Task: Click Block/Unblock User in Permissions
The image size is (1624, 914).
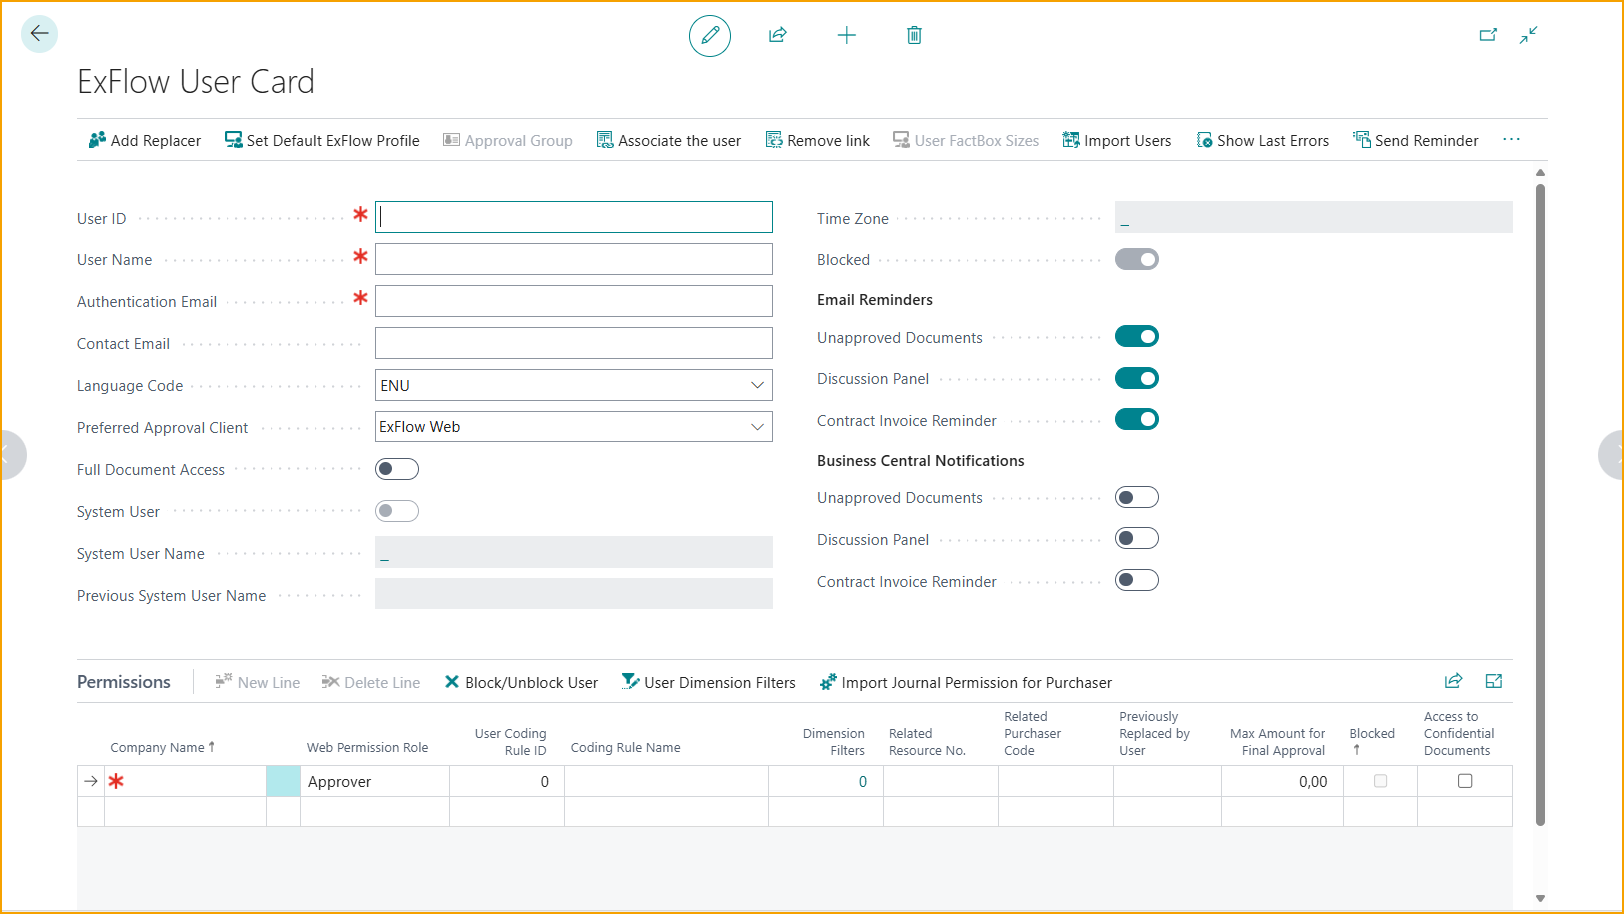Action: (x=521, y=683)
